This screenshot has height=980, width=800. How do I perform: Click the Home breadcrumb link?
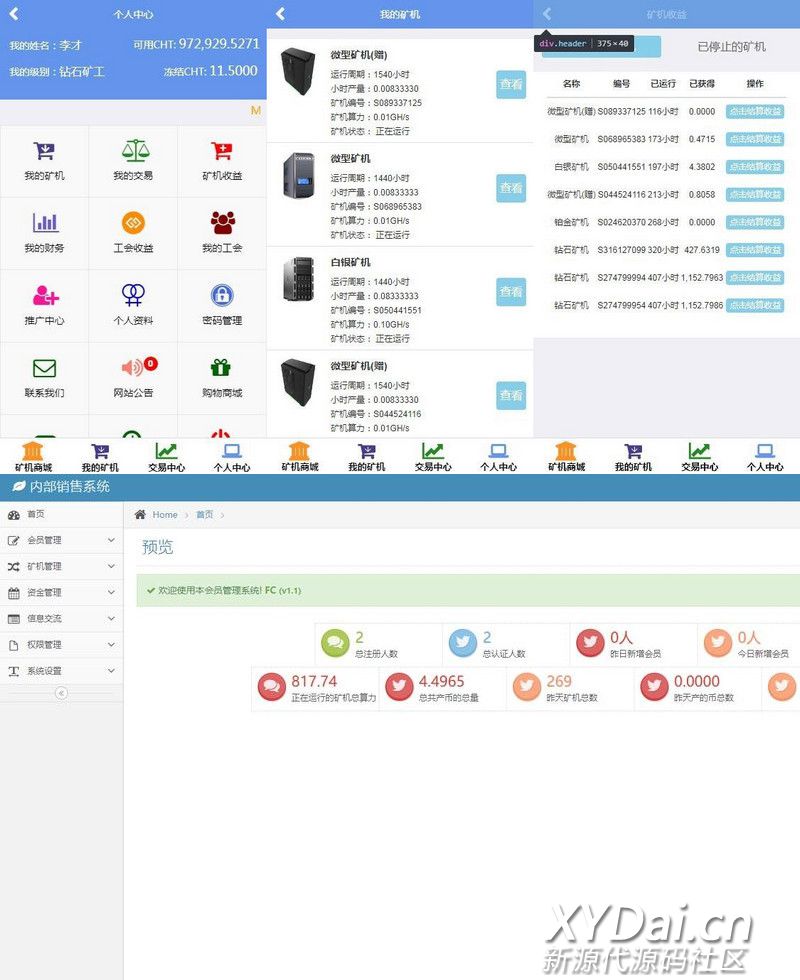[x=165, y=514]
